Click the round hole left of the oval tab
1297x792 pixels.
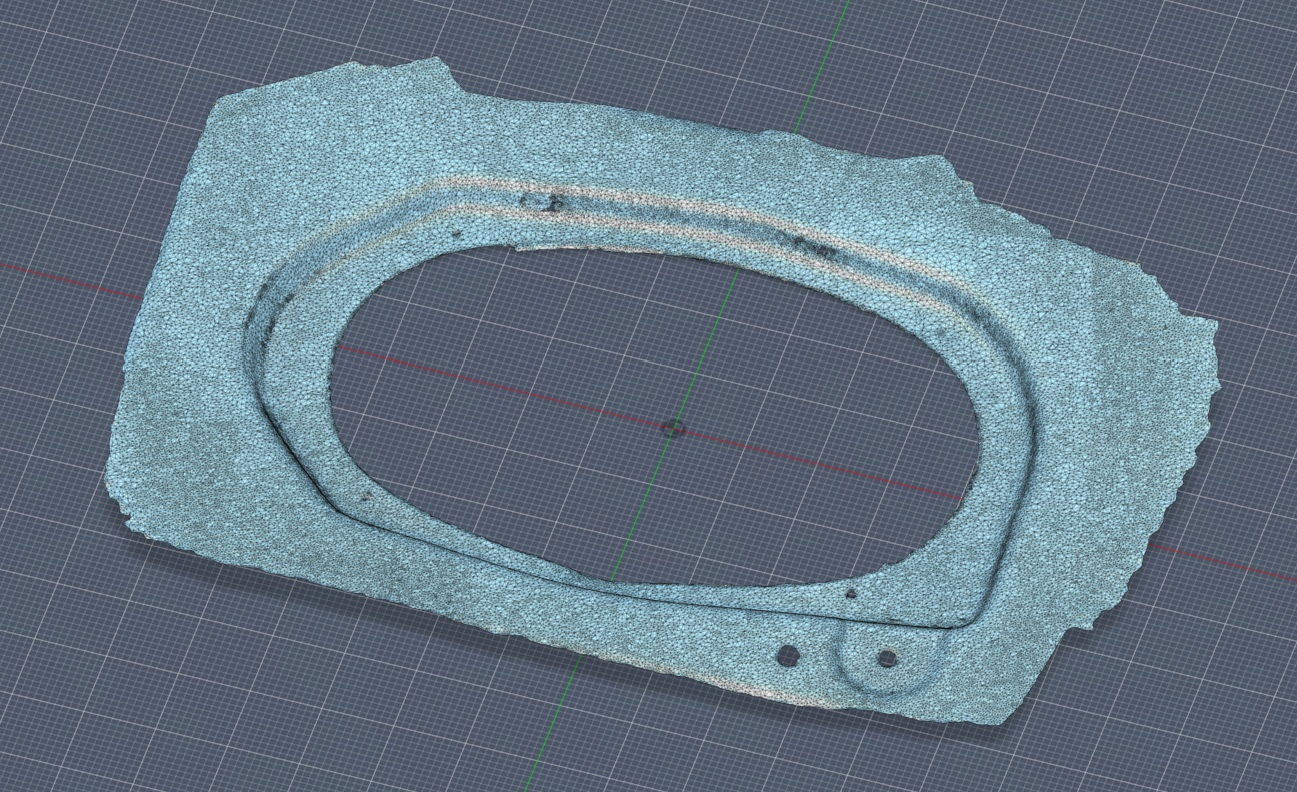(x=788, y=656)
